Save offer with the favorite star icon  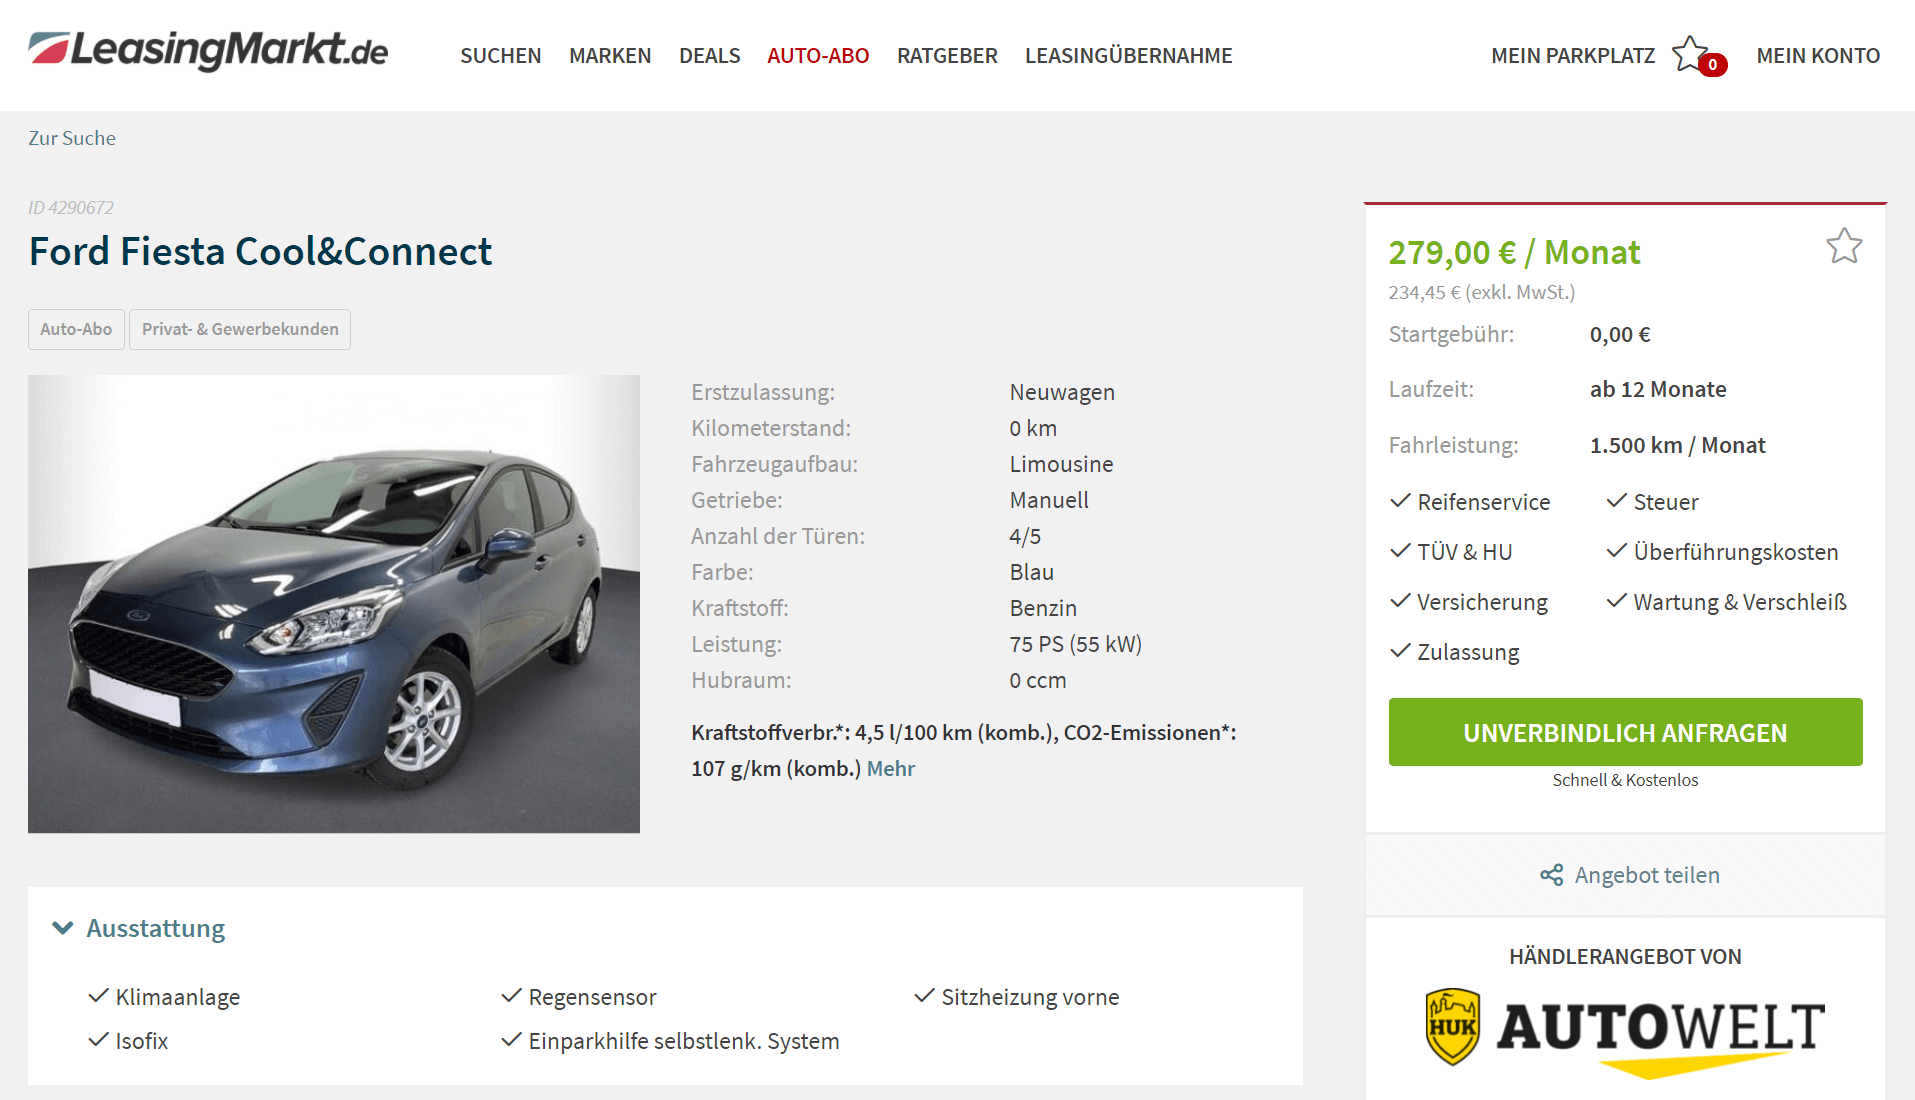1844,246
